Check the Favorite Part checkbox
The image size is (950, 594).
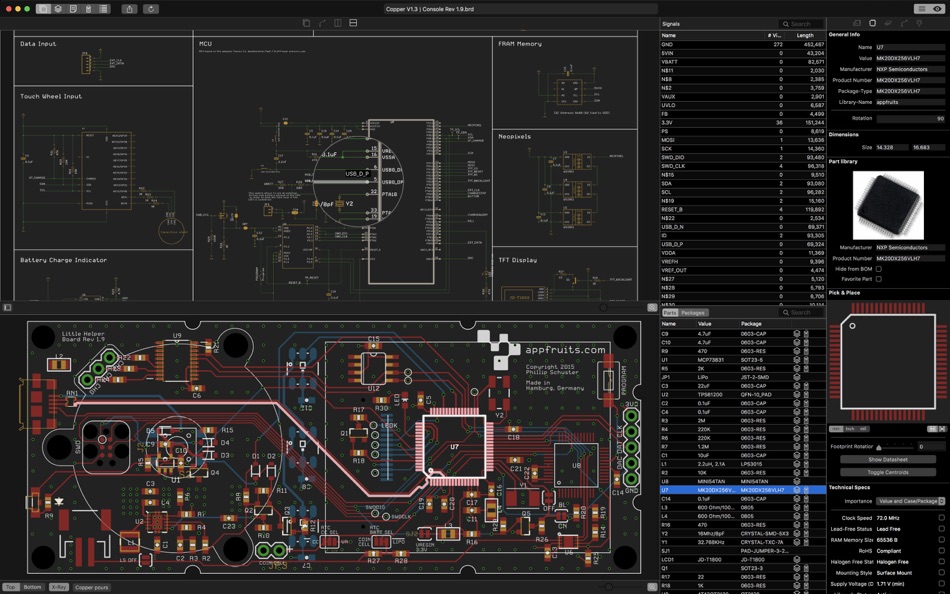[878, 279]
